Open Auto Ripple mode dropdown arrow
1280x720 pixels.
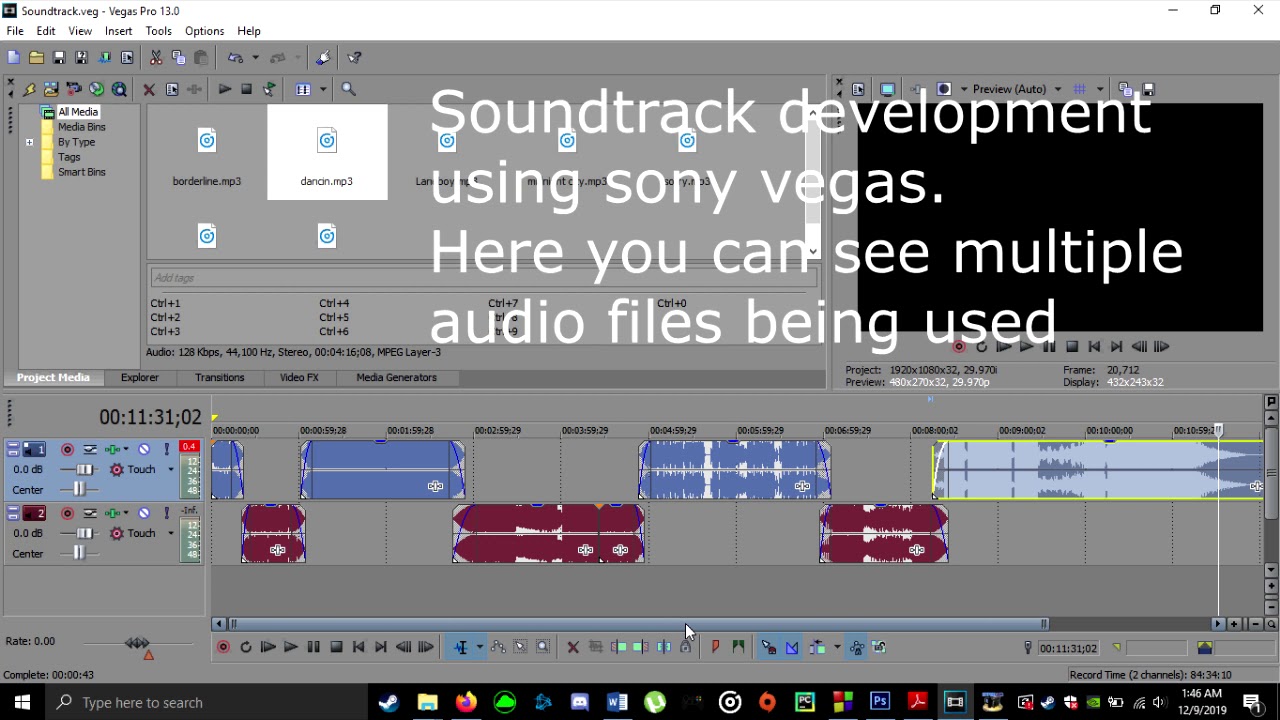836,647
